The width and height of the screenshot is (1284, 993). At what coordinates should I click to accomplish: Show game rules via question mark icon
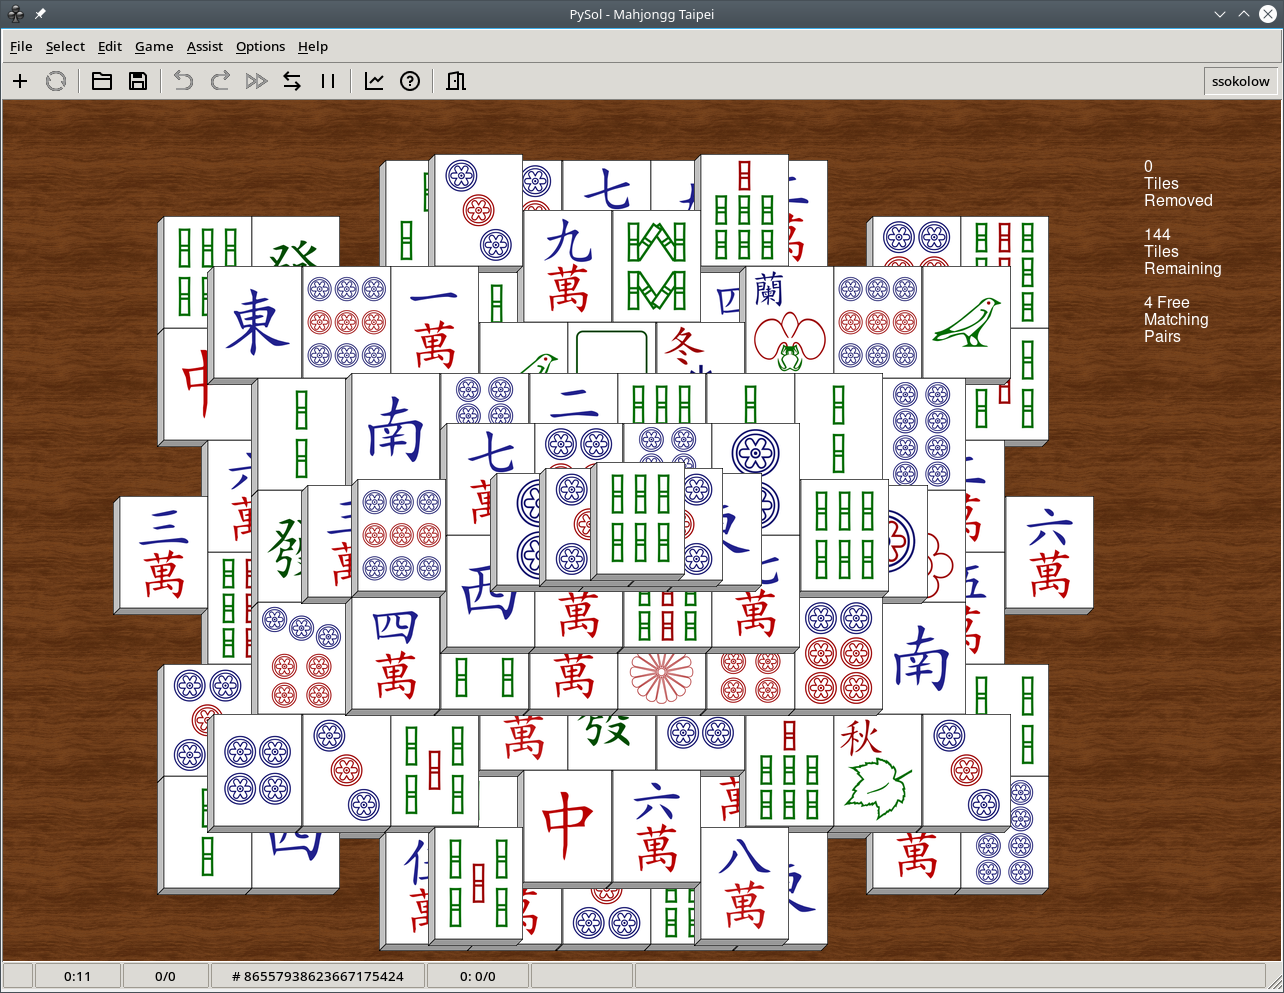(x=410, y=81)
